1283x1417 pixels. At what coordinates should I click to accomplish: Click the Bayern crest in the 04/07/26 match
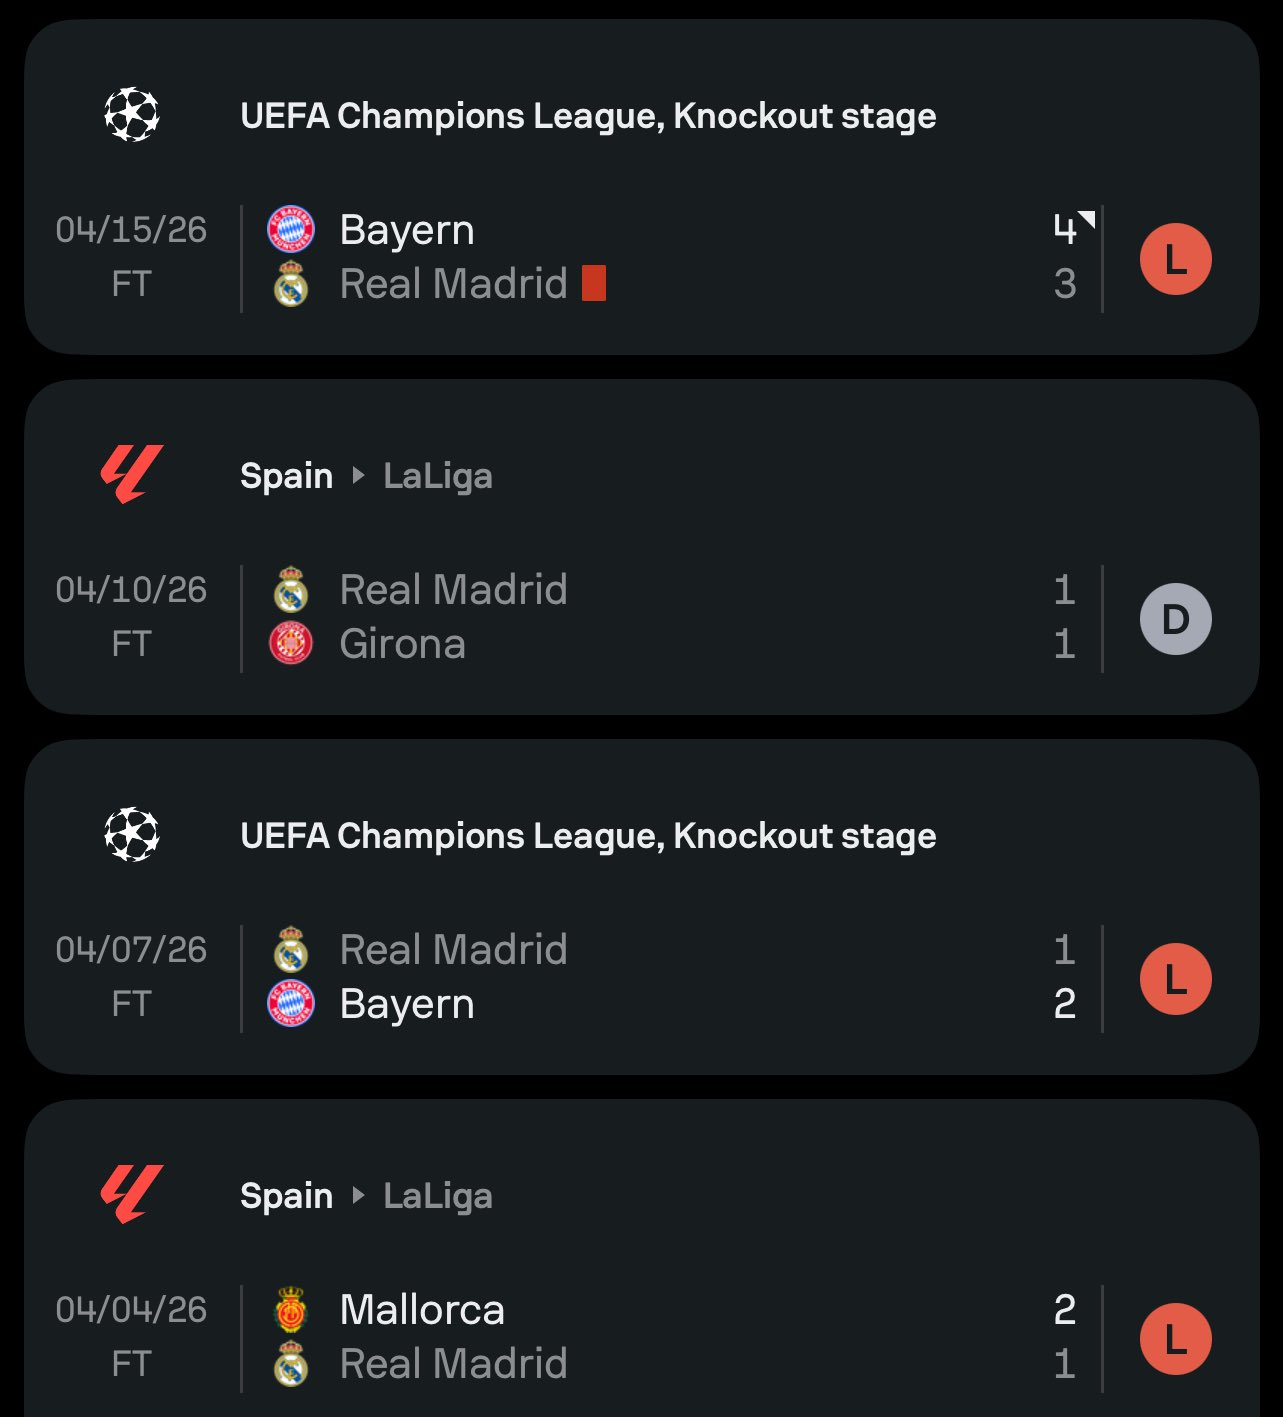click(x=291, y=1003)
